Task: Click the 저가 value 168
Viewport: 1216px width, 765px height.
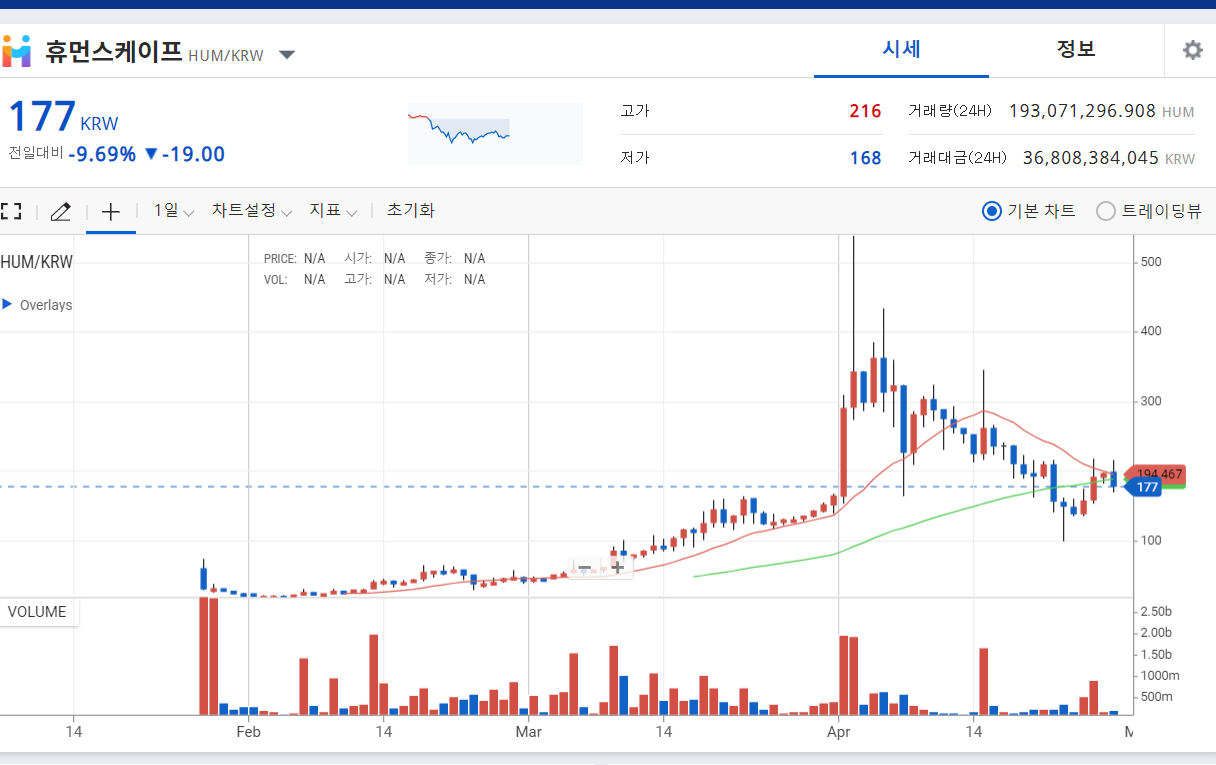Action: (x=865, y=158)
